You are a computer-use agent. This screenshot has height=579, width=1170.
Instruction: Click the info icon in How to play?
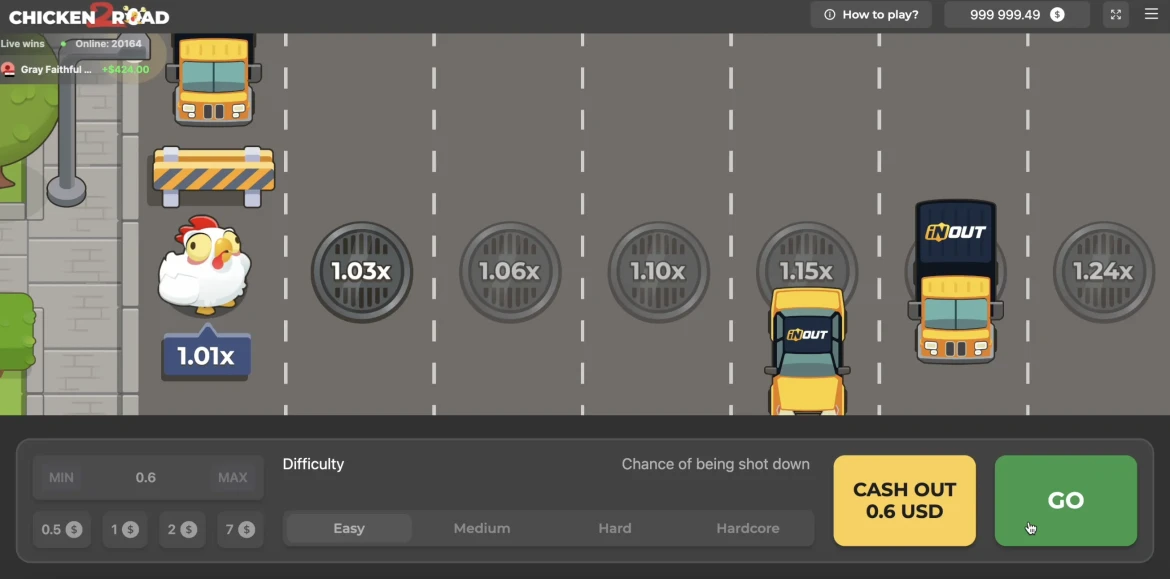click(x=829, y=15)
